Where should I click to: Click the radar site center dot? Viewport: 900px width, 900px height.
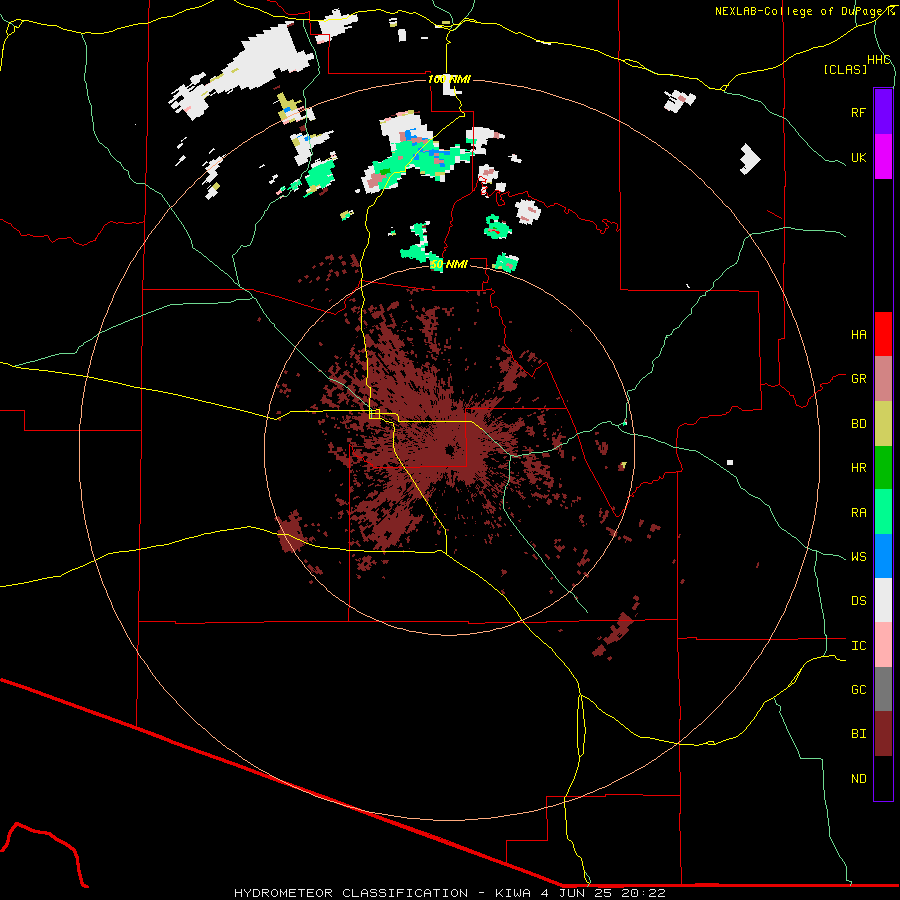pos(449,450)
